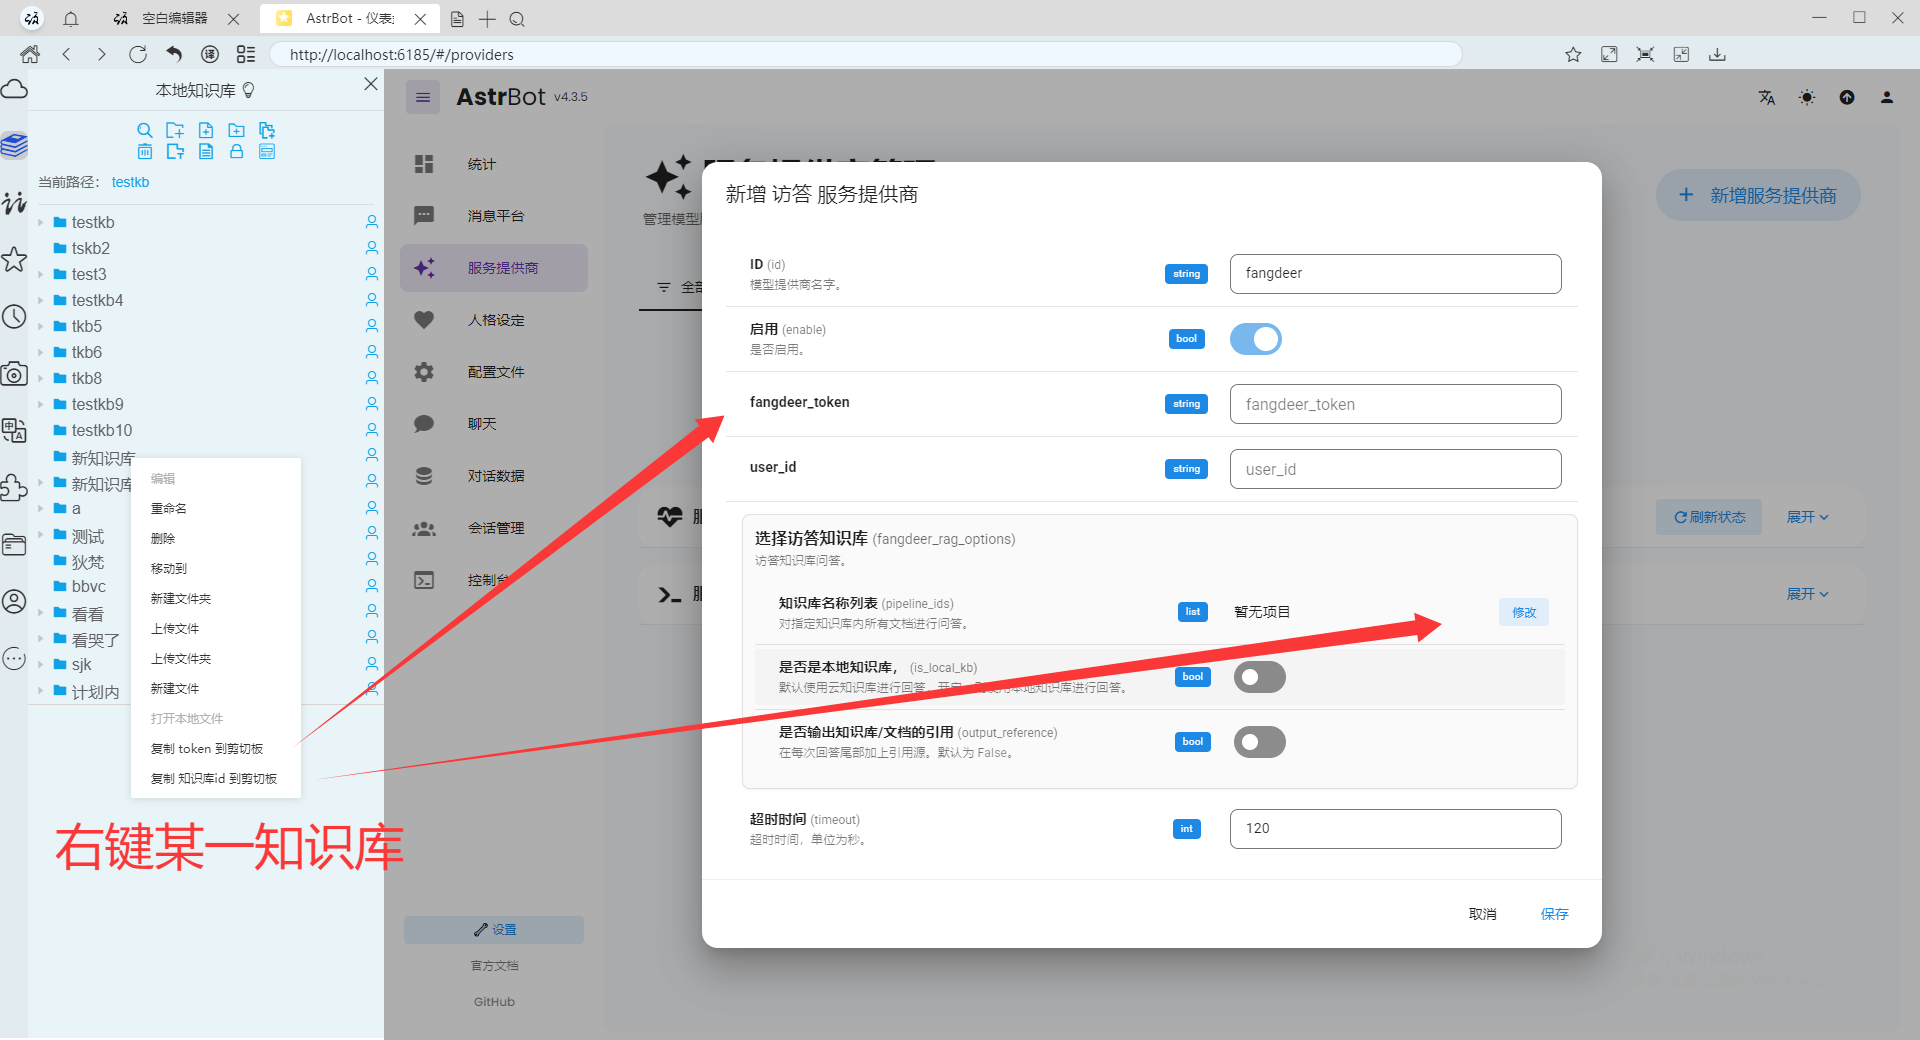Select the search icon in the knowledge base toolbar
Image resolution: width=1920 pixels, height=1040 pixels.
[144, 131]
